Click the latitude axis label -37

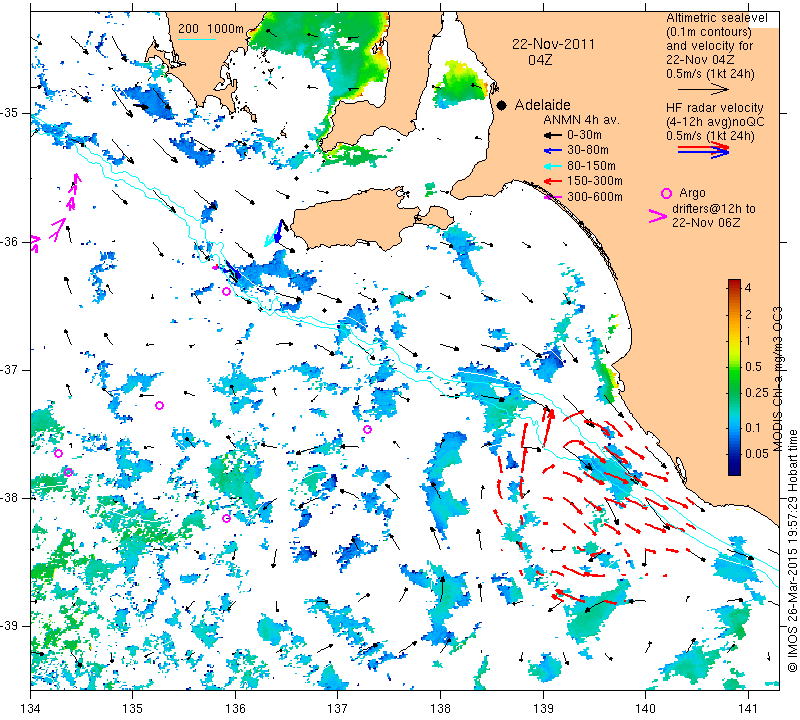coord(11,369)
